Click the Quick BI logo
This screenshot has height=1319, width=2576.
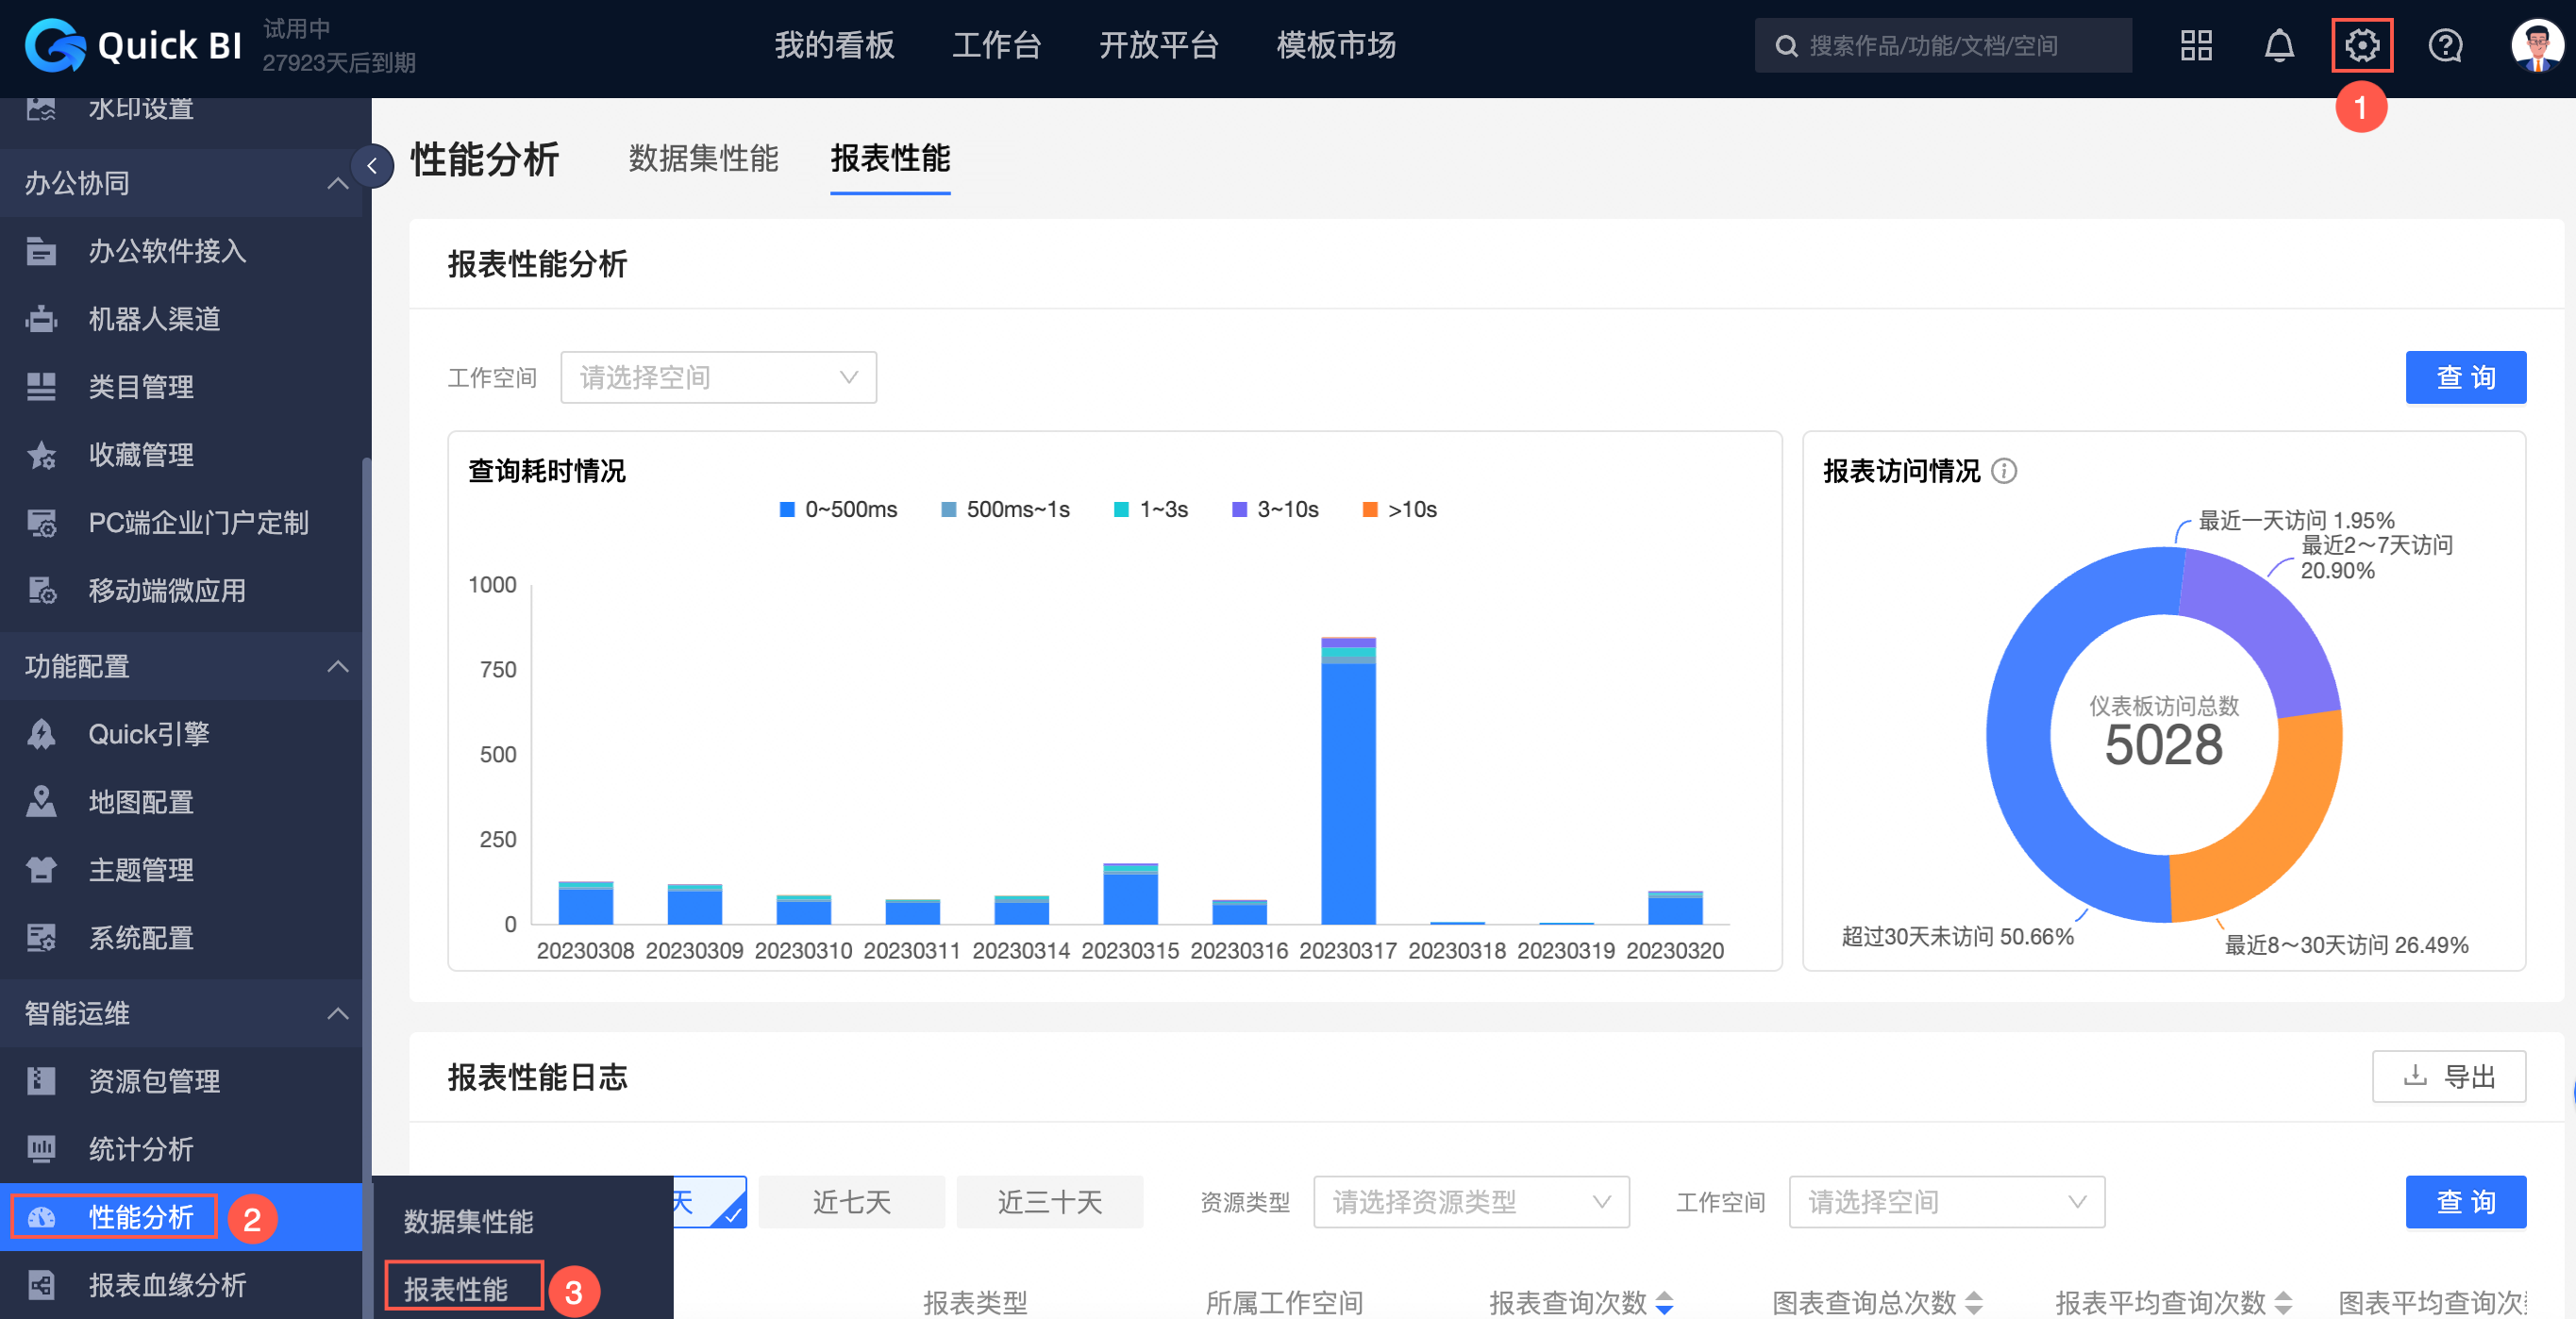133,45
